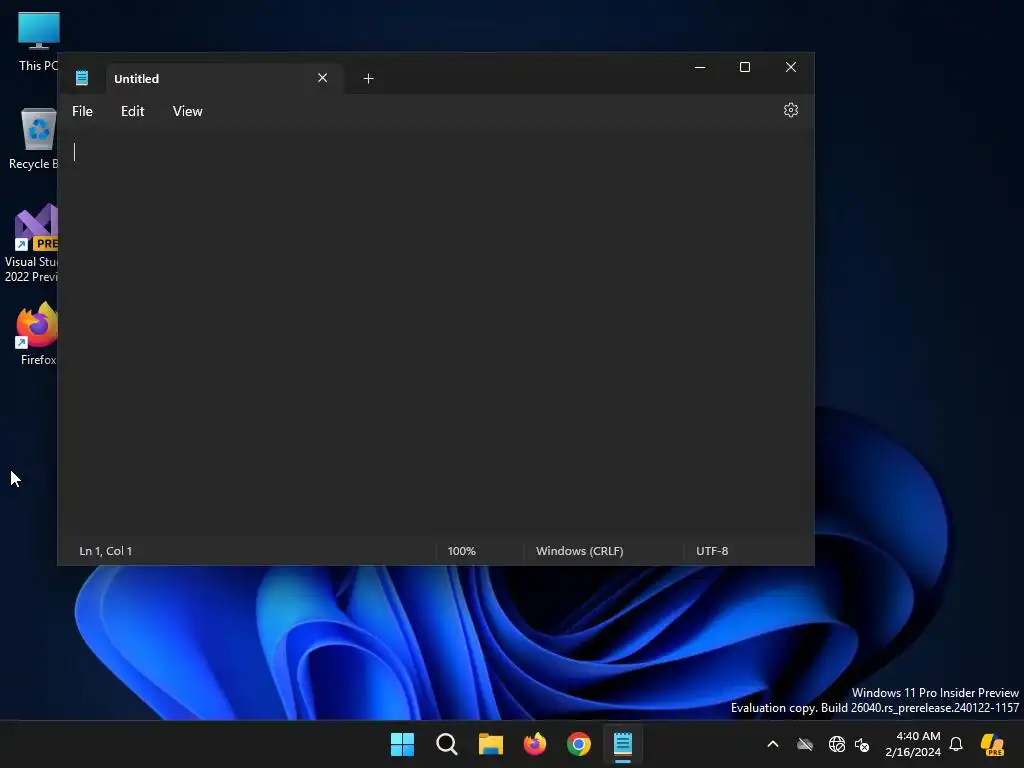The height and width of the screenshot is (768, 1024).
Task: Click inside the Notepad text editing area
Action: pyautogui.click(x=436, y=333)
